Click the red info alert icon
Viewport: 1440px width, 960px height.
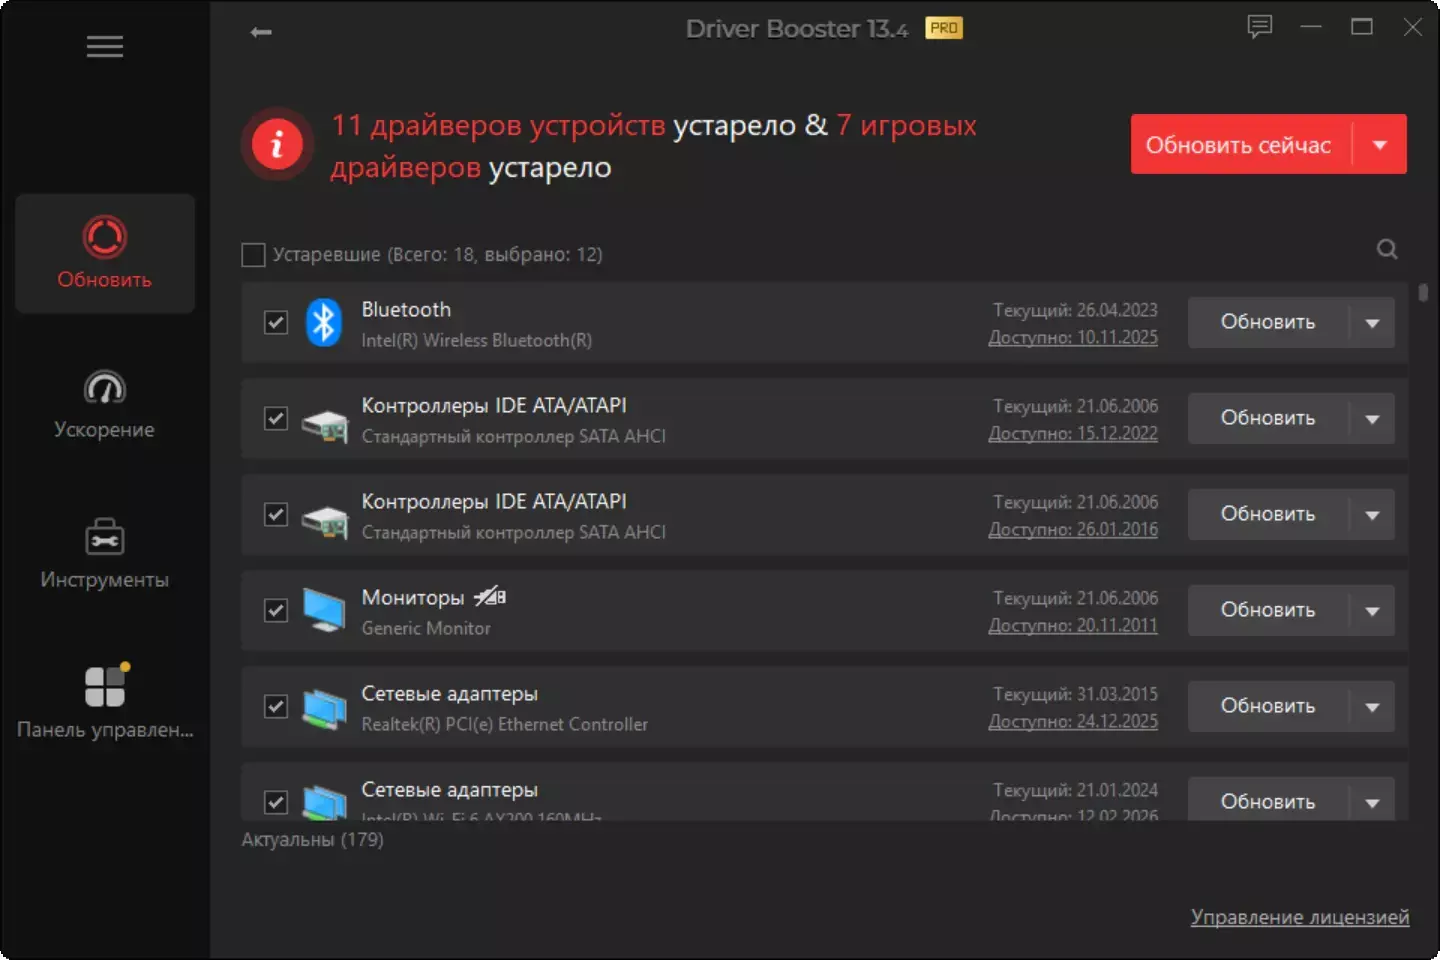tap(277, 144)
